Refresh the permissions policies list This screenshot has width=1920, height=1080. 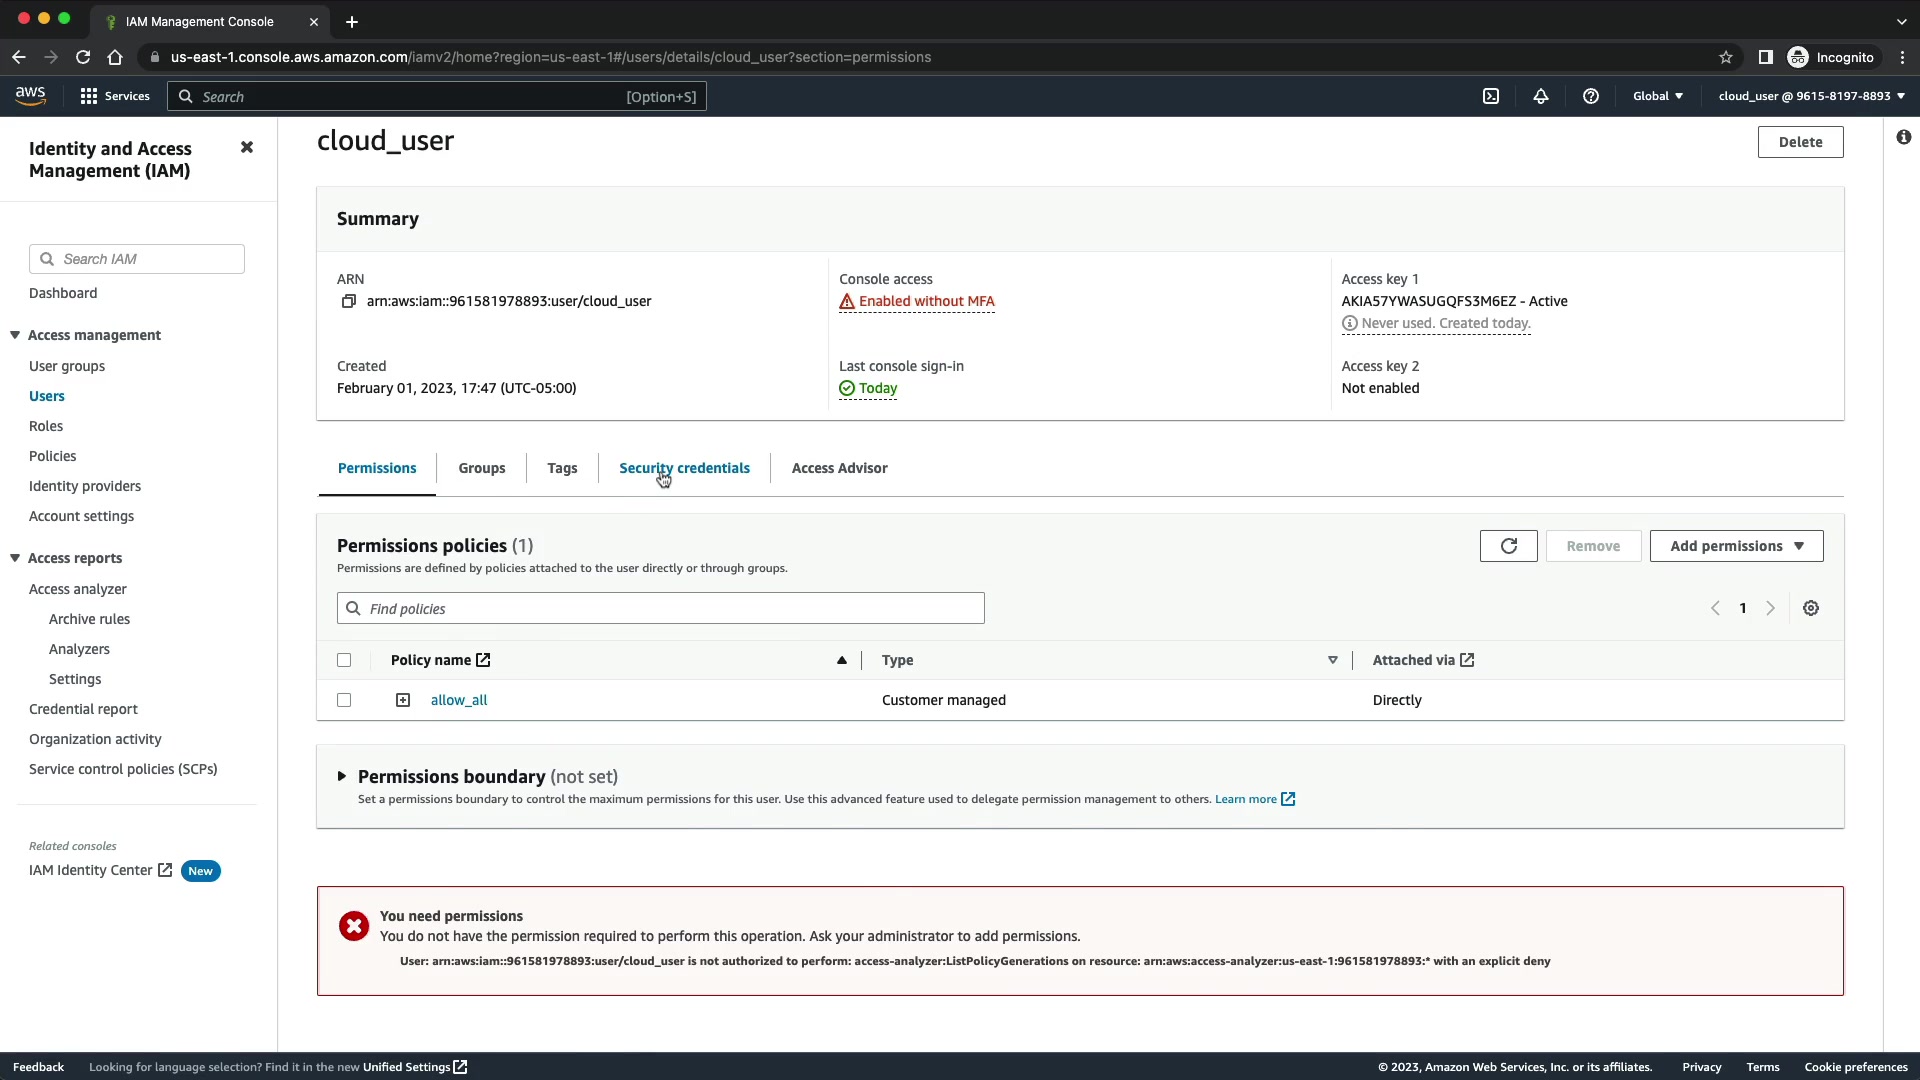[1508, 546]
